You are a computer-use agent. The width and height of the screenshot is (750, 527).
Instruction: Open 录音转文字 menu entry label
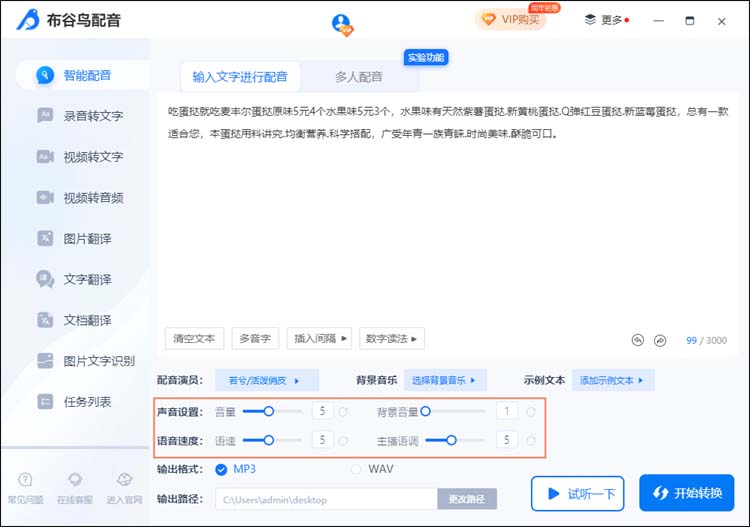coord(93,116)
